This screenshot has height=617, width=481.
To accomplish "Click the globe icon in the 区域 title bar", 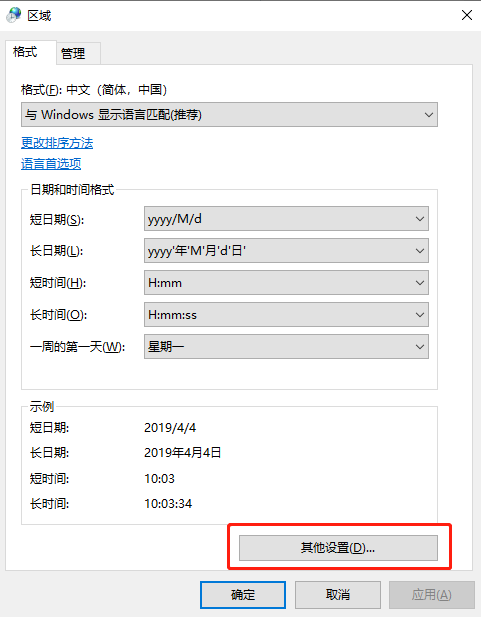I will (x=14, y=15).
